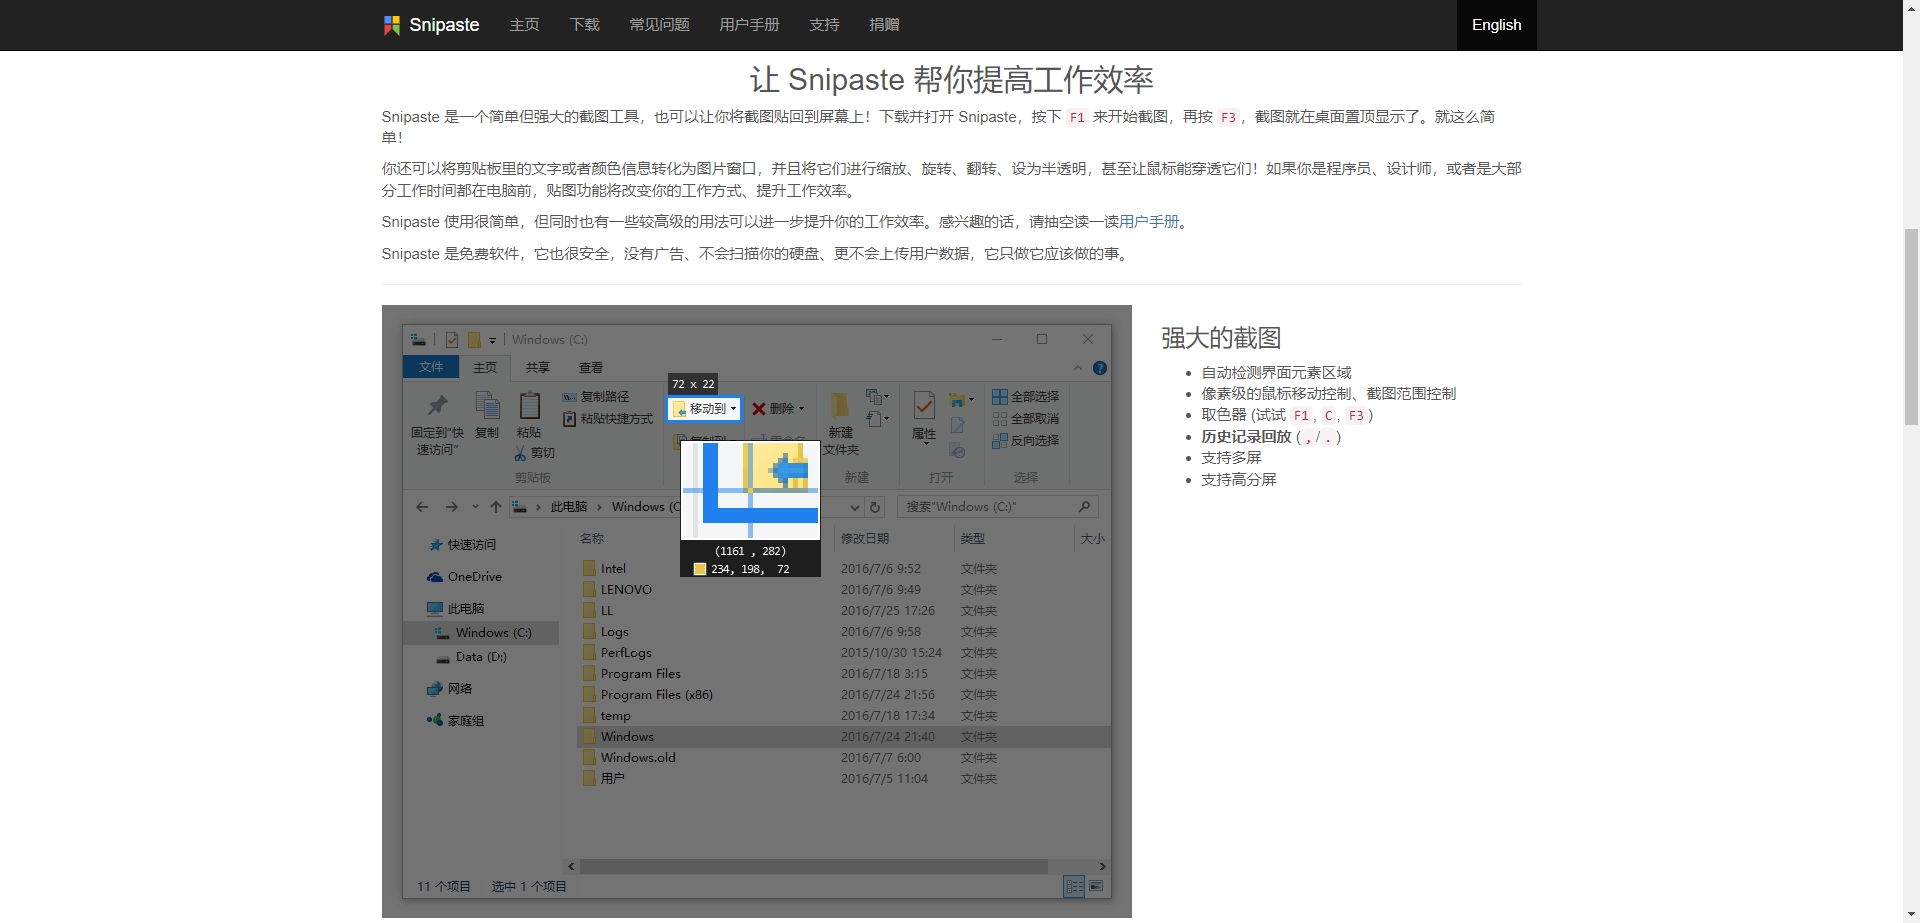This screenshot has height=923, width=1920.
Task: Click the 搜索"Windows (C:)" search box
Action: [x=997, y=507]
